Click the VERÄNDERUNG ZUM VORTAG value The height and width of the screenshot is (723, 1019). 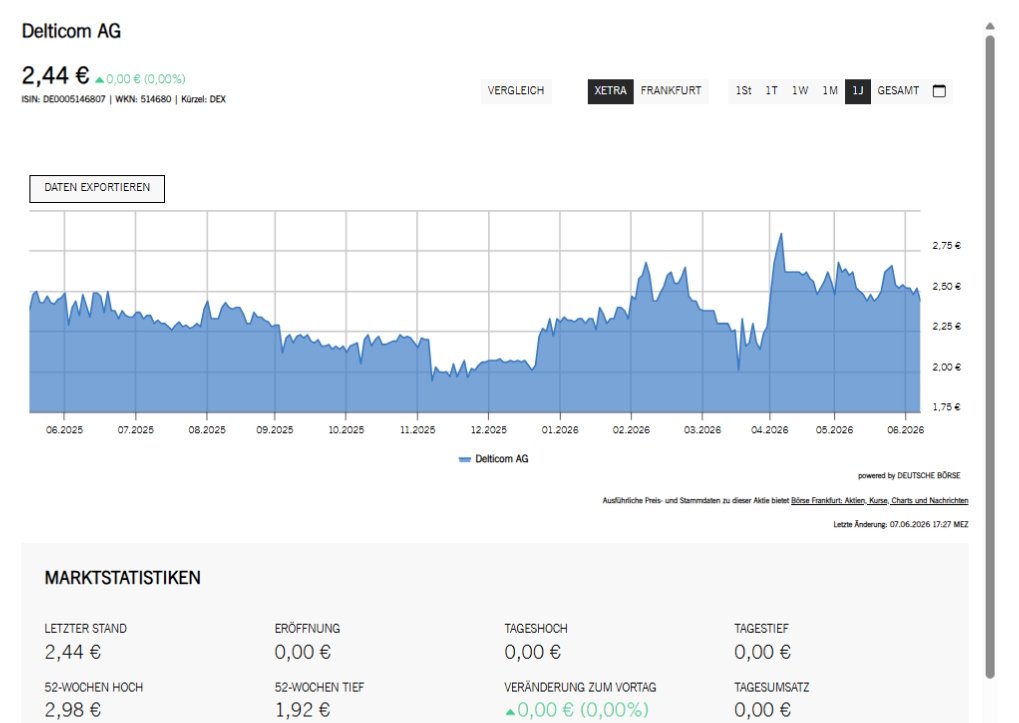[577, 710]
